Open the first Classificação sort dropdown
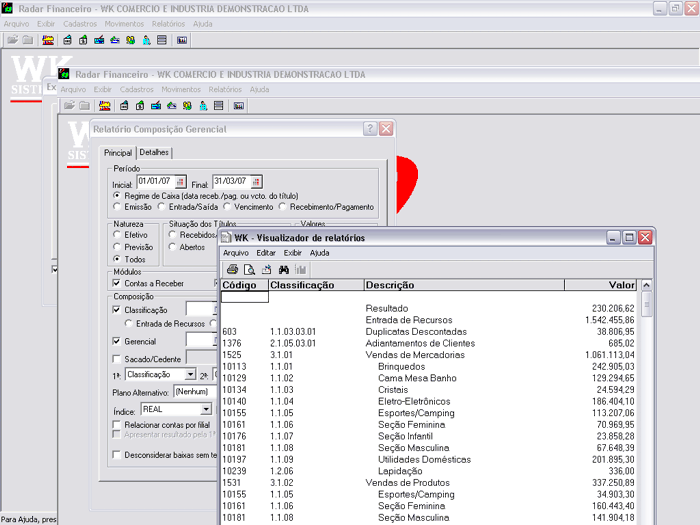The height and width of the screenshot is (525, 700). 191,375
